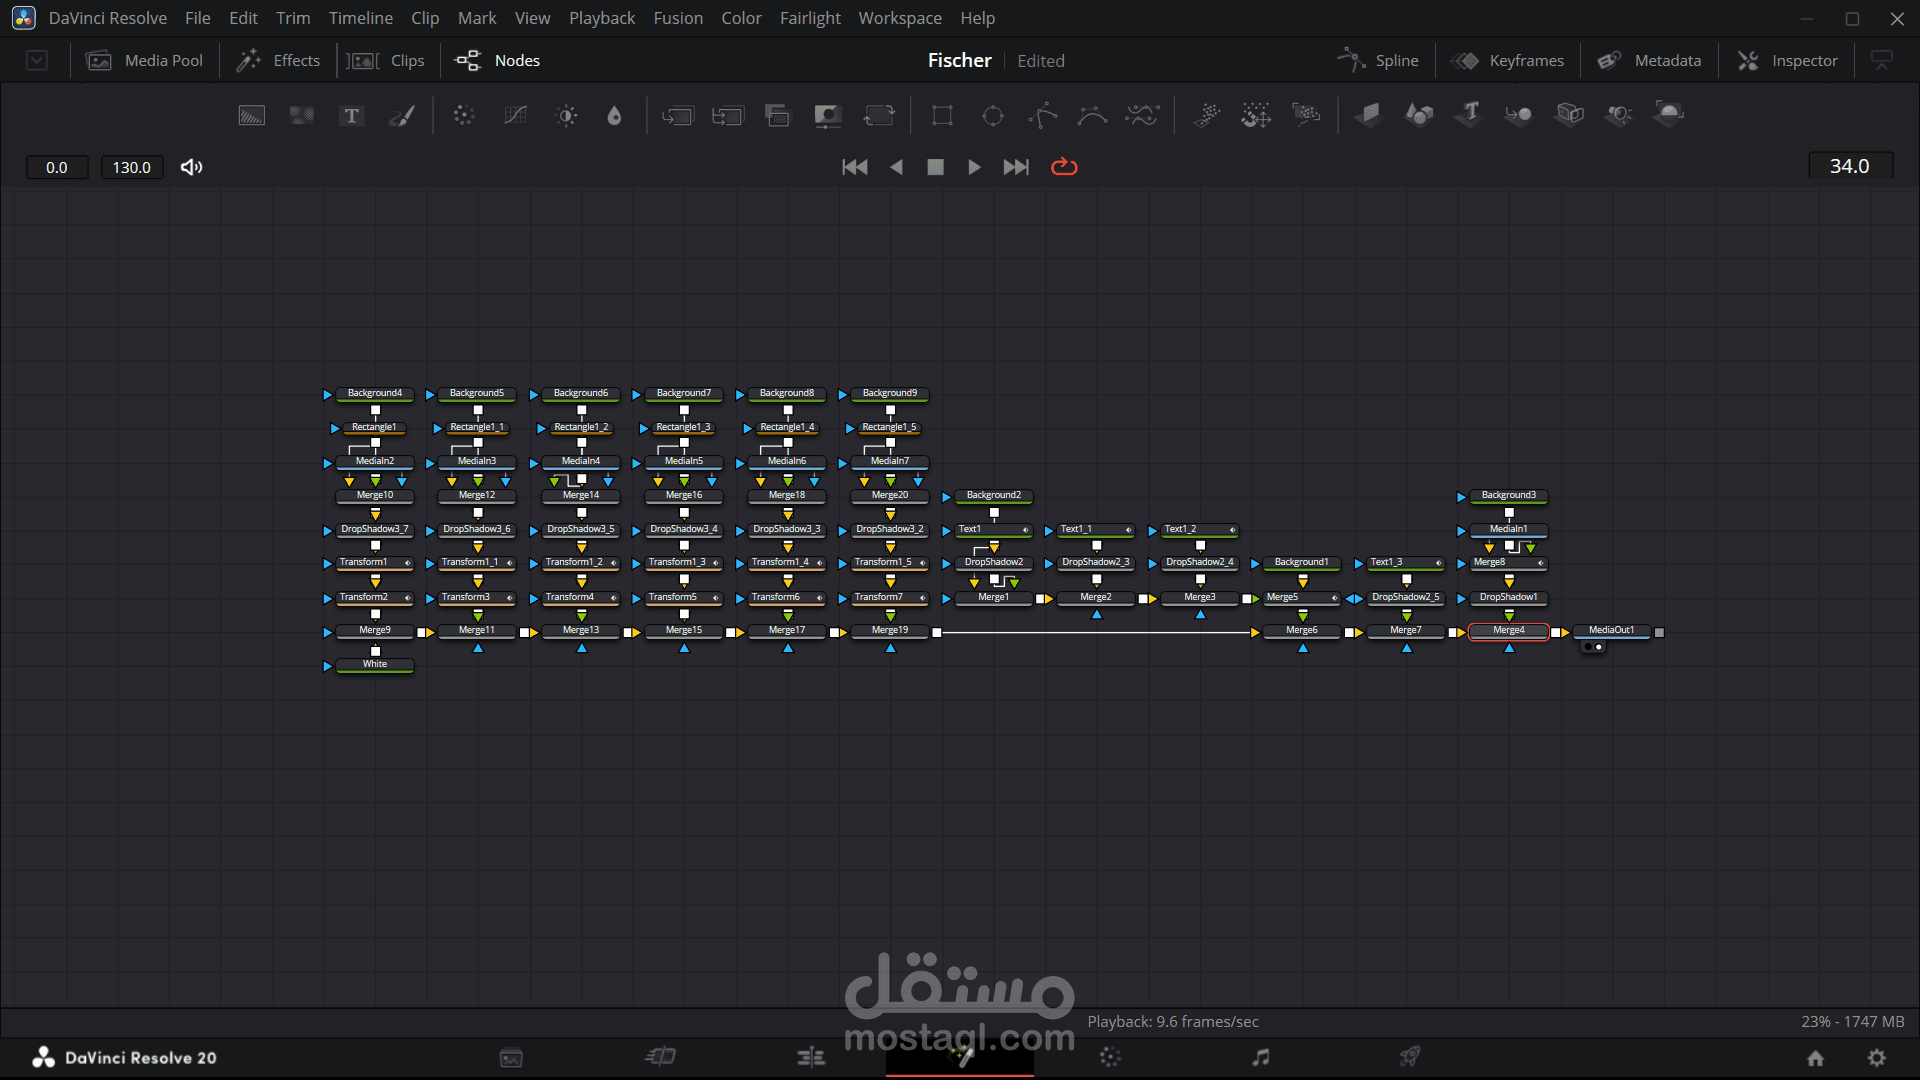Show the Media Pool panel
The width and height of the screenshot is (1920, 1080).
point(145,61)
